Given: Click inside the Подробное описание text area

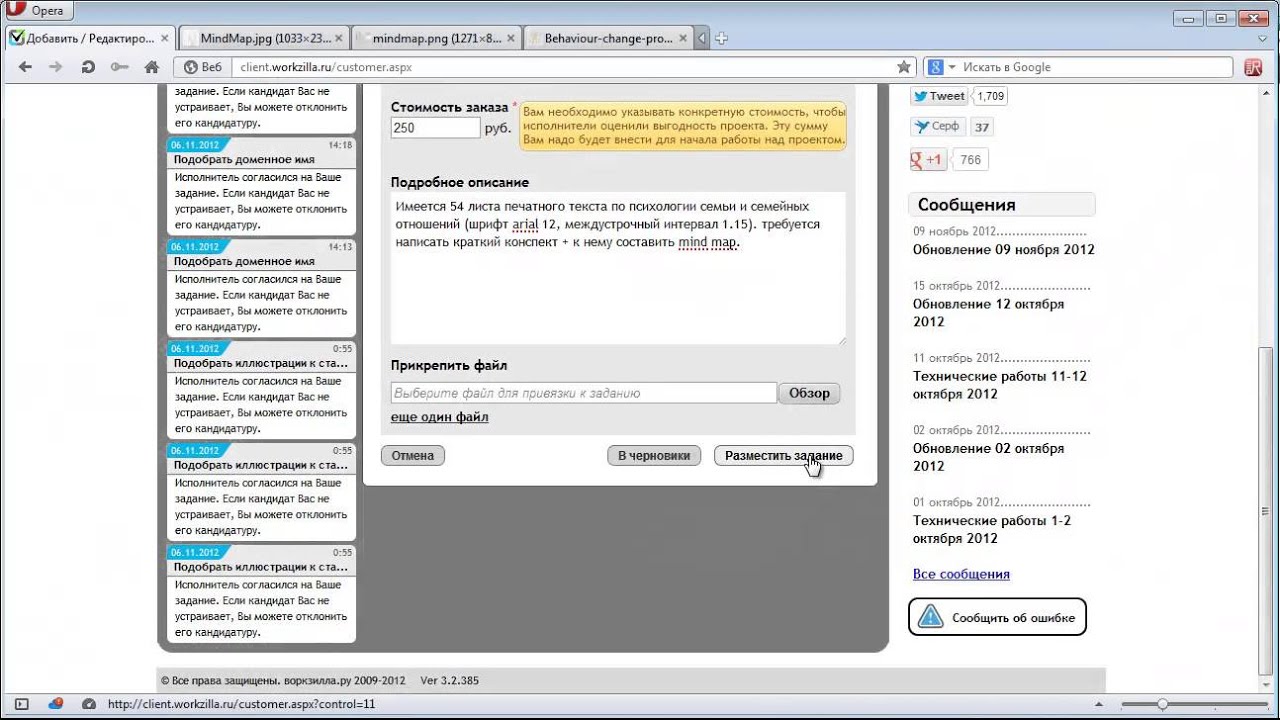Looking at the screenshot, I should pos(618,268).
